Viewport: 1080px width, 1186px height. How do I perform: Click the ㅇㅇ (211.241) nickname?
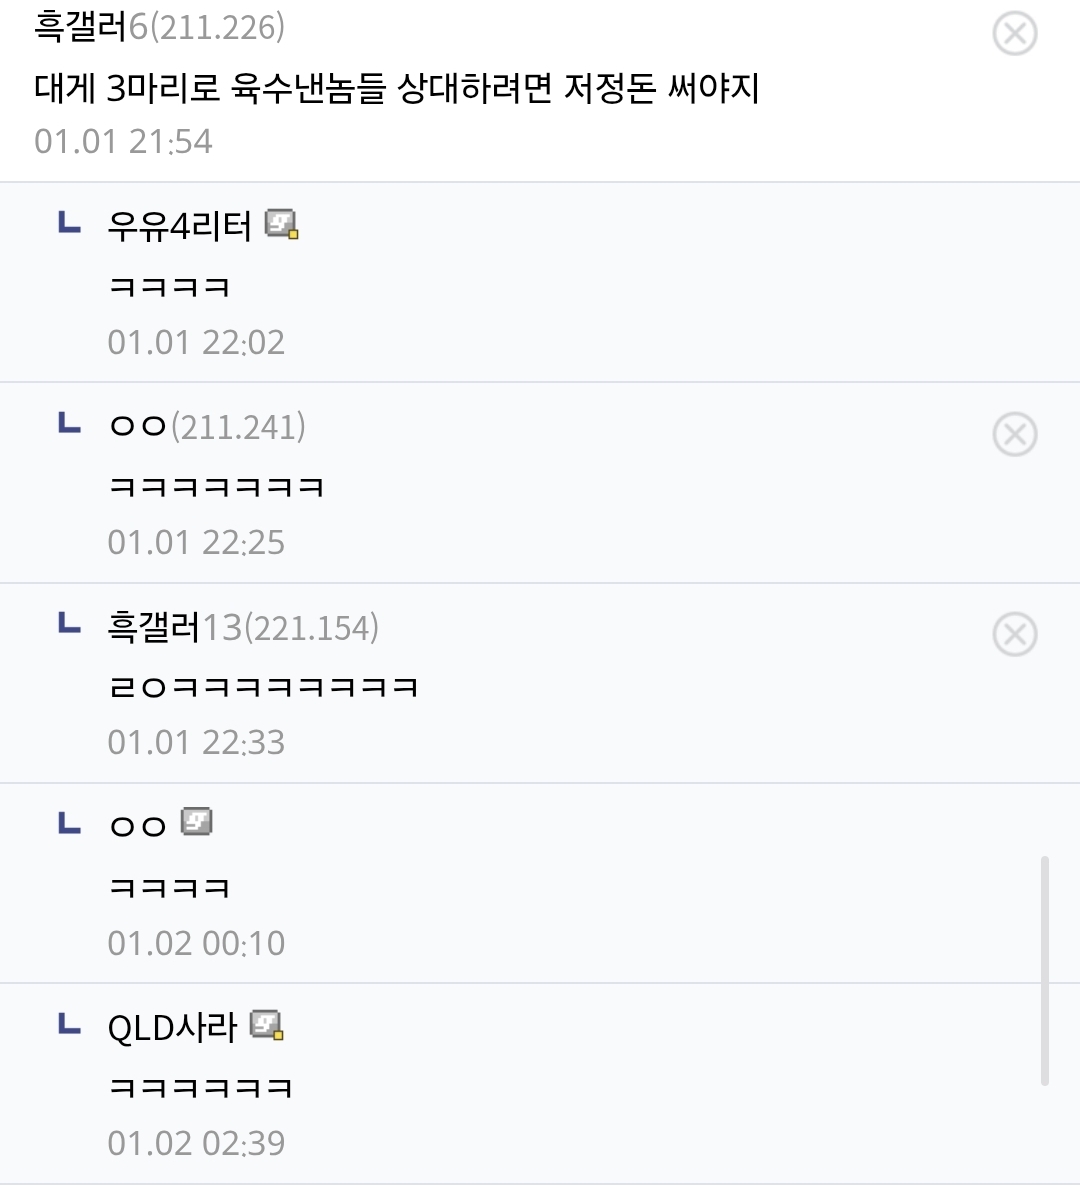coord(138,428)
